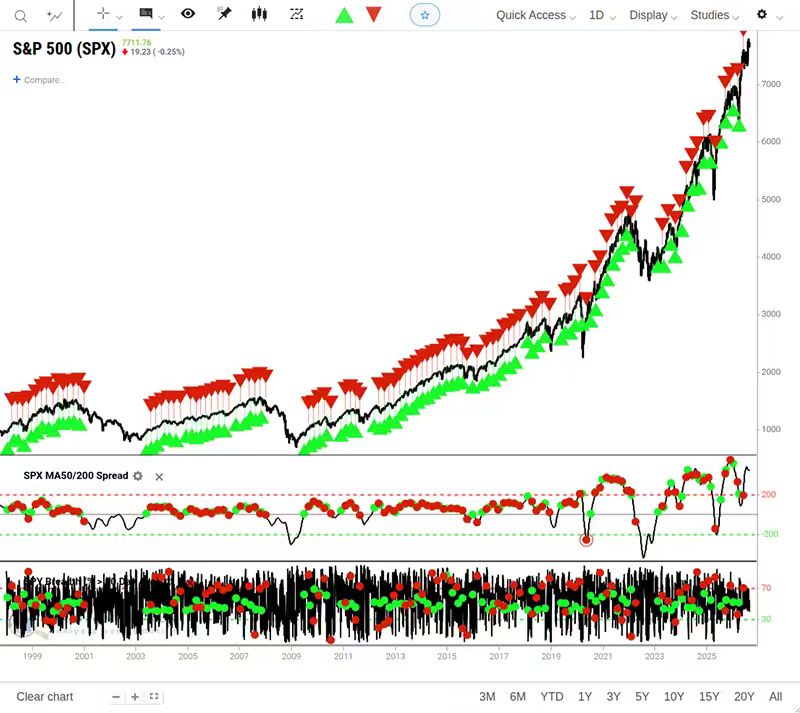This screenshot has width=800, height=713.
Task: Click the 2025 date axis label
Action: tap(707, 656)
